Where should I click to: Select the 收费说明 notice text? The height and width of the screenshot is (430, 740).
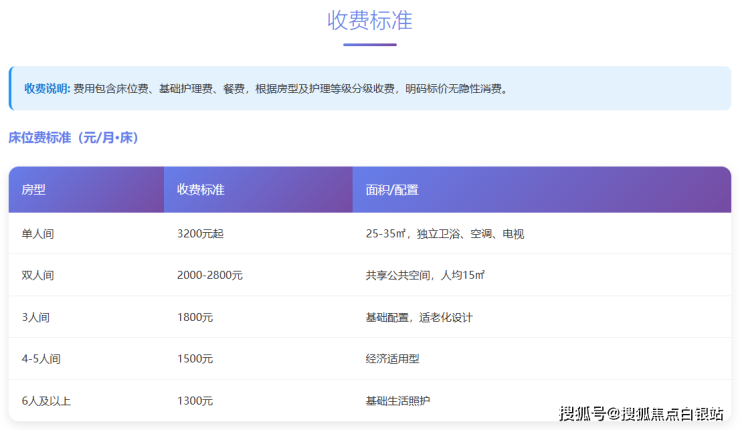click(266, 88)
